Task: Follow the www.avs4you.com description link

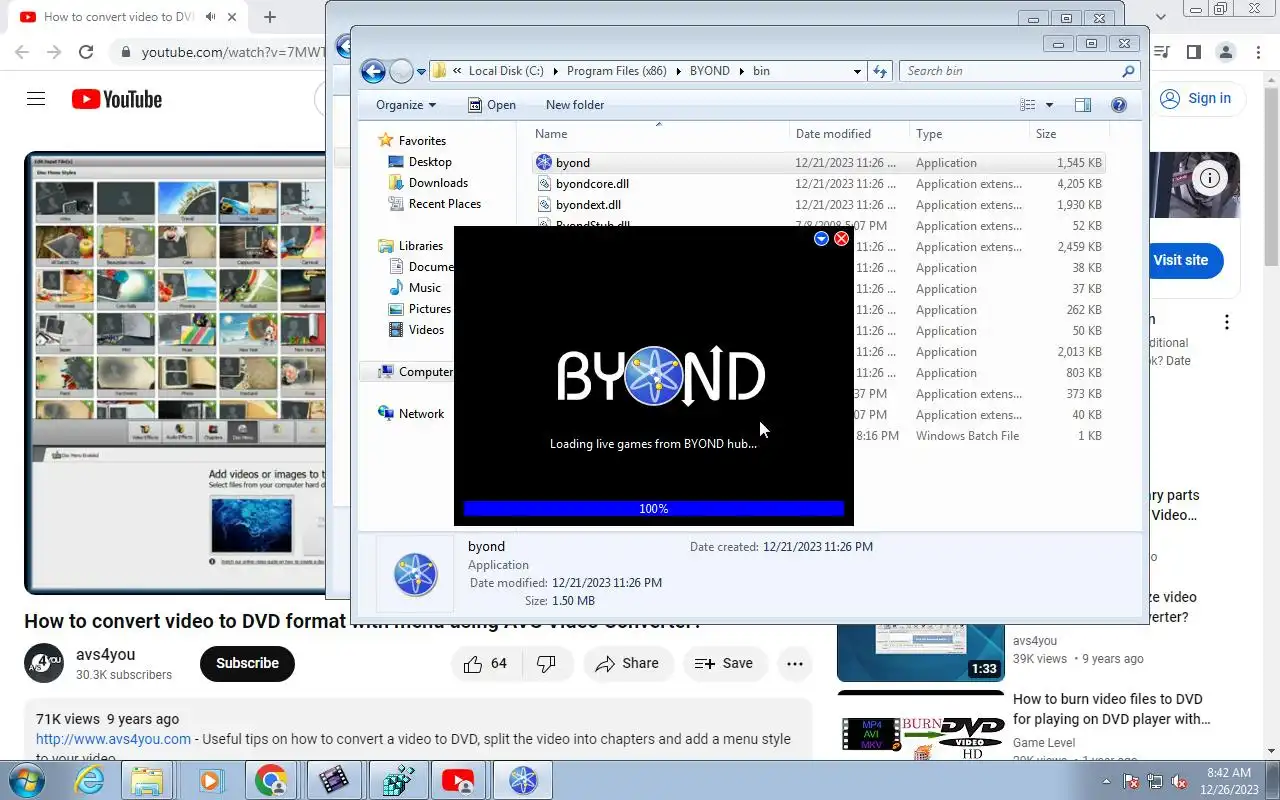Action: [113, 739]
